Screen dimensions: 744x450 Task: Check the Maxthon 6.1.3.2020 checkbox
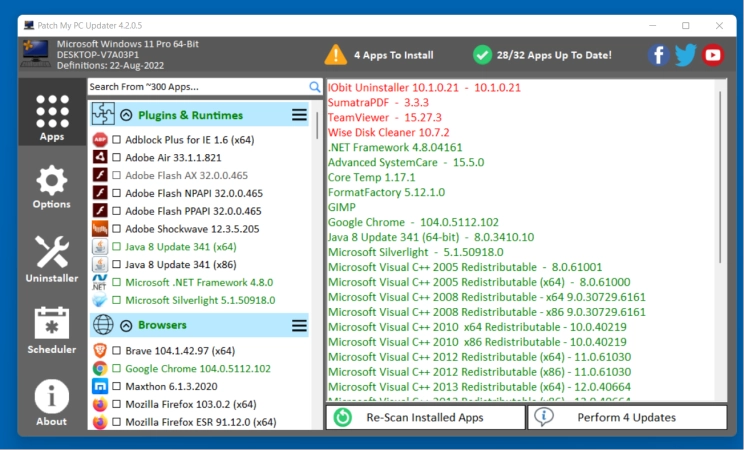[116, 386]
